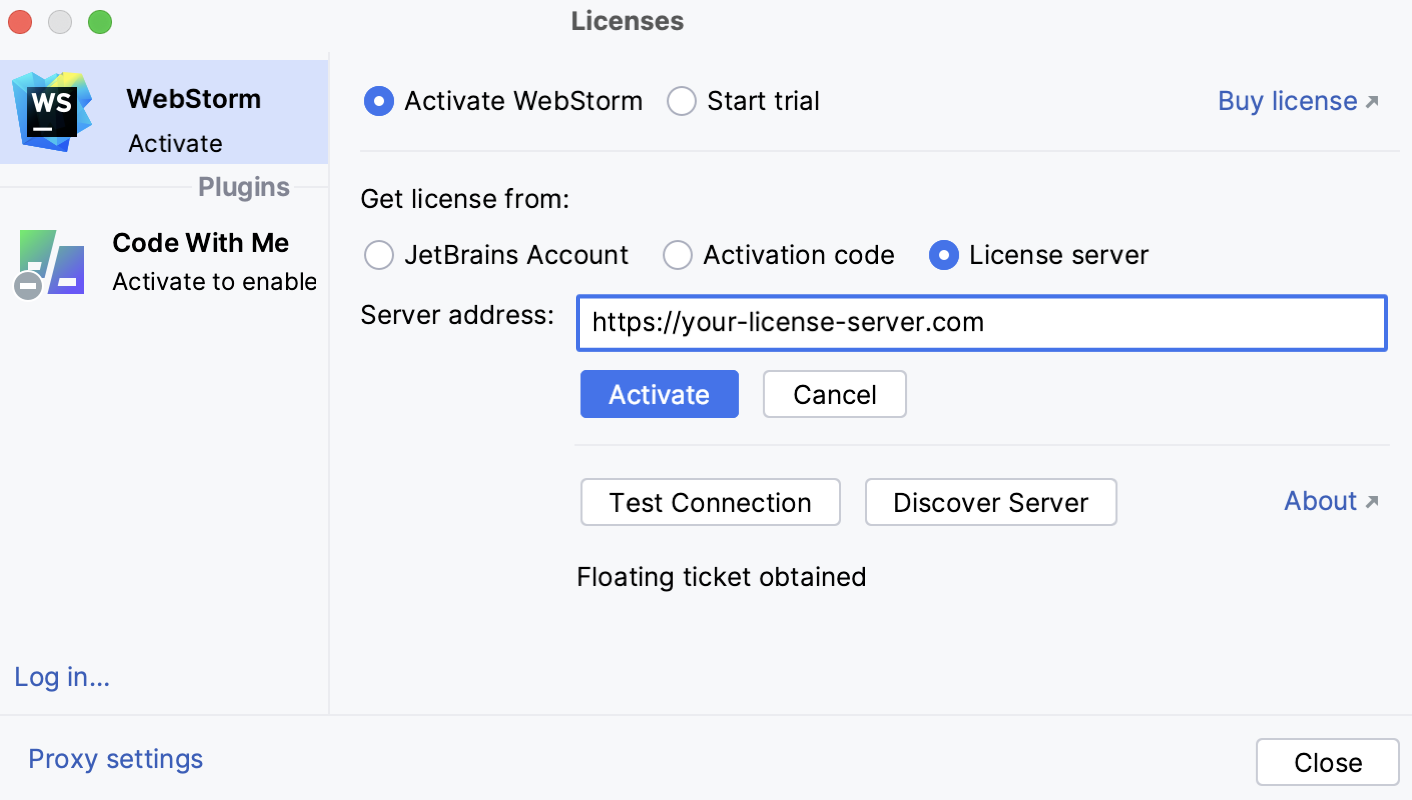Click the gray minimize window button
Viewport: 1412px width, 800px height.
(60, 21)
